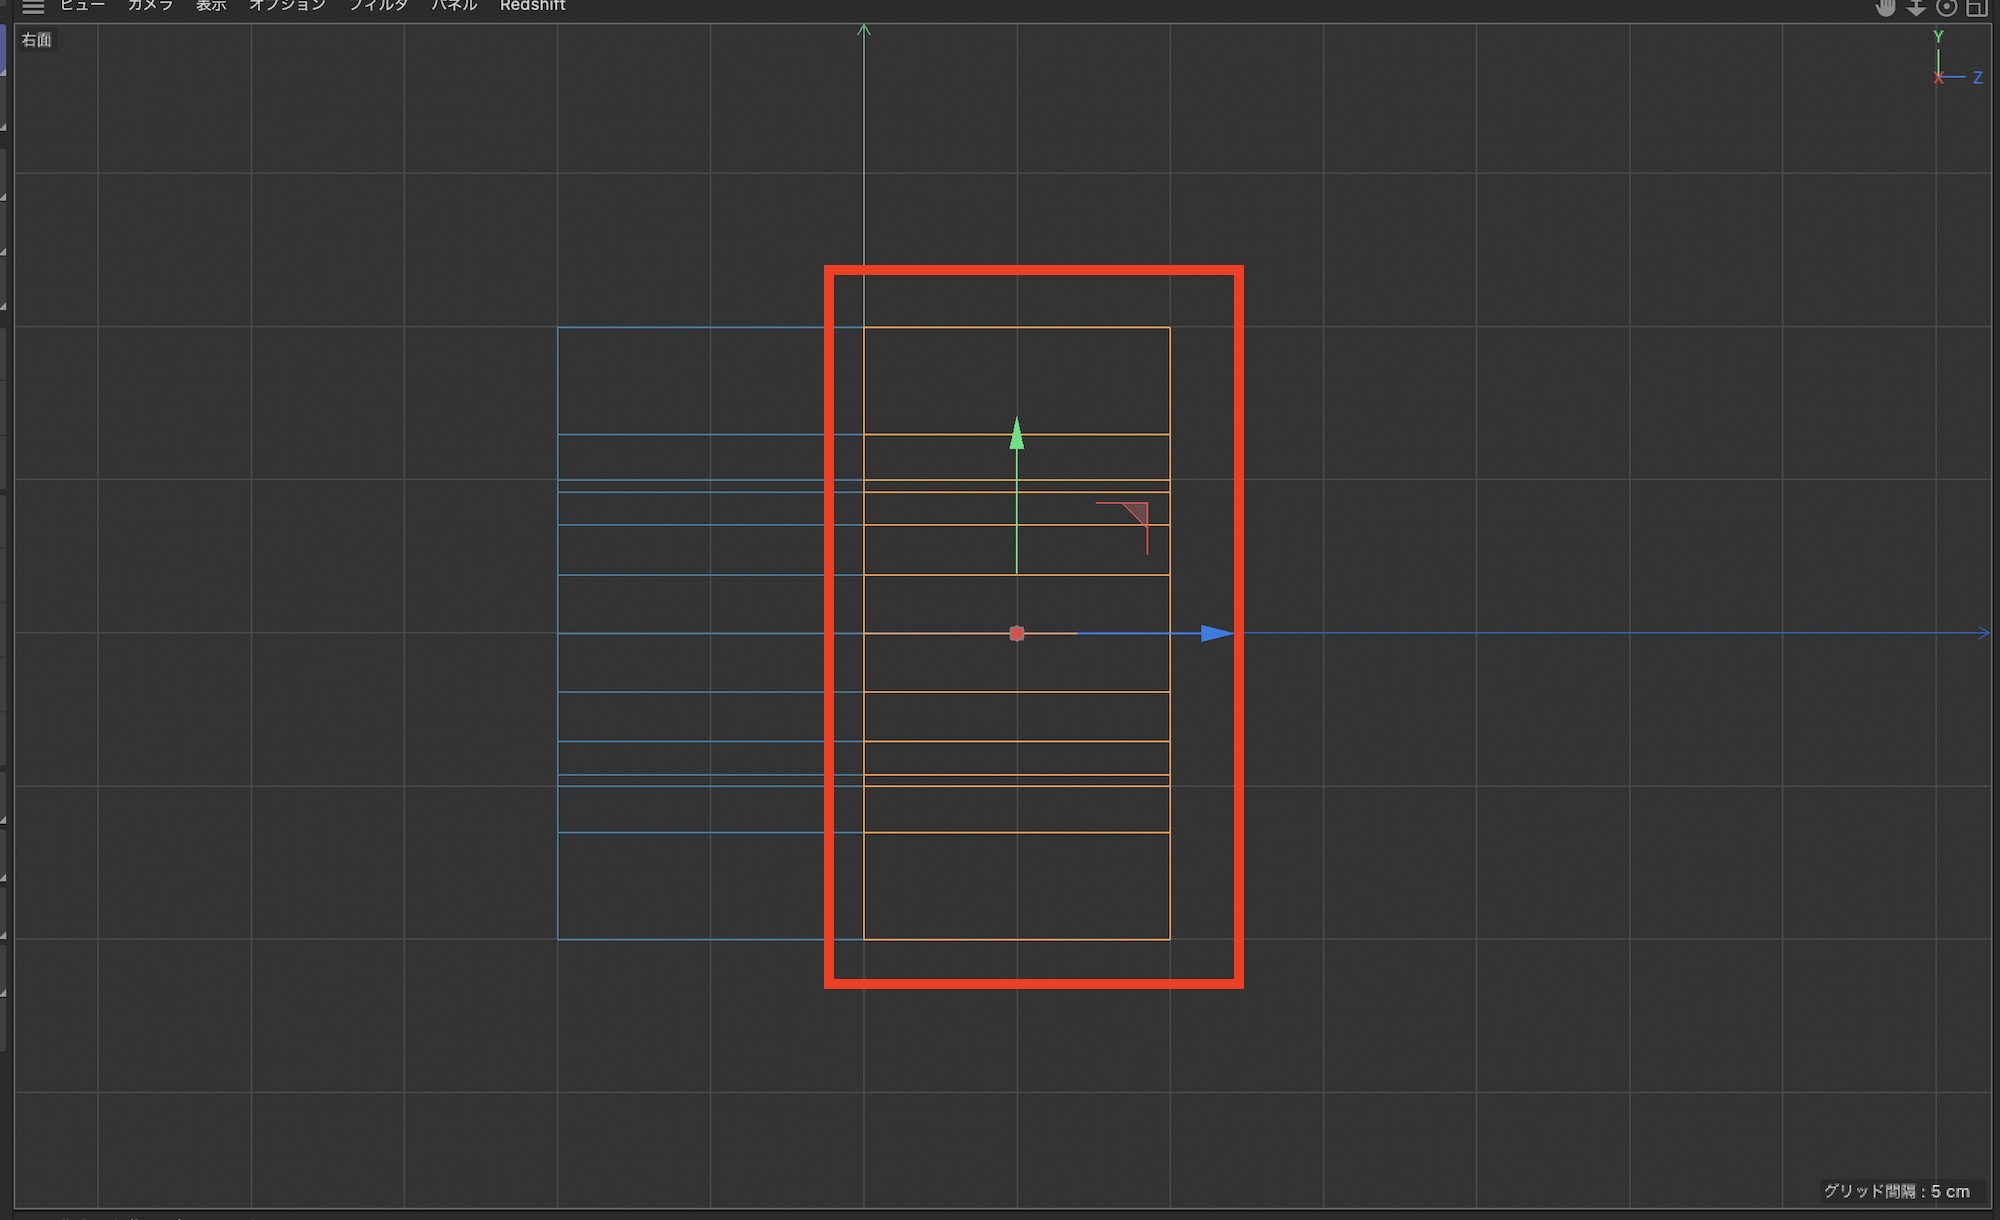Open the 表示 menu

pos(211,6)
